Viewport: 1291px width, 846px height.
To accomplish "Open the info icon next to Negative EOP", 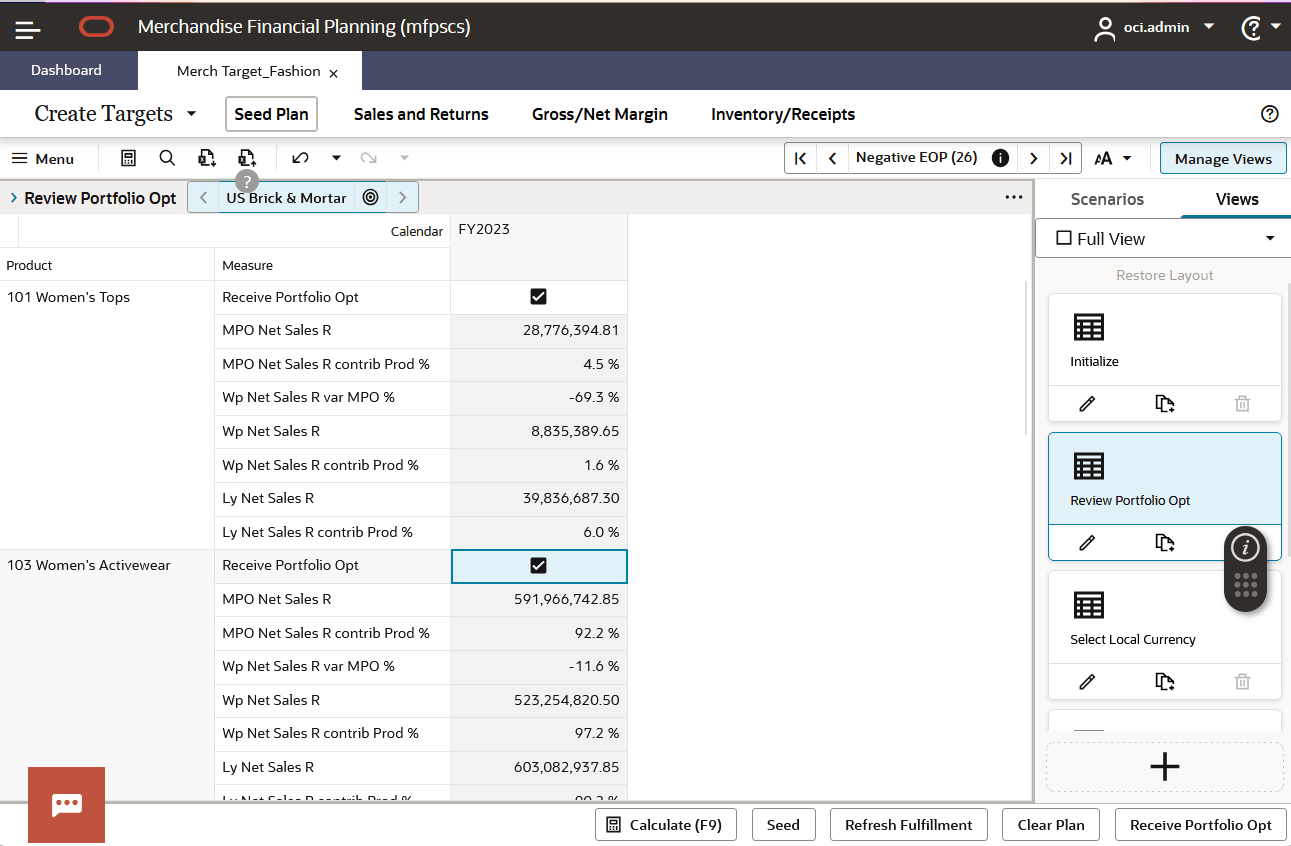I will click(999, 158).
